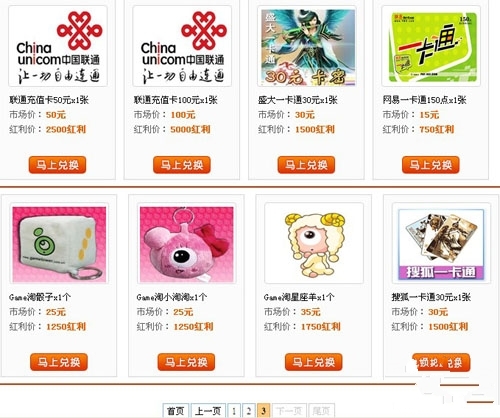Click 马上兑换 under Game淘骰子
The height and width of the screenshot is (418, 500).
59,362
